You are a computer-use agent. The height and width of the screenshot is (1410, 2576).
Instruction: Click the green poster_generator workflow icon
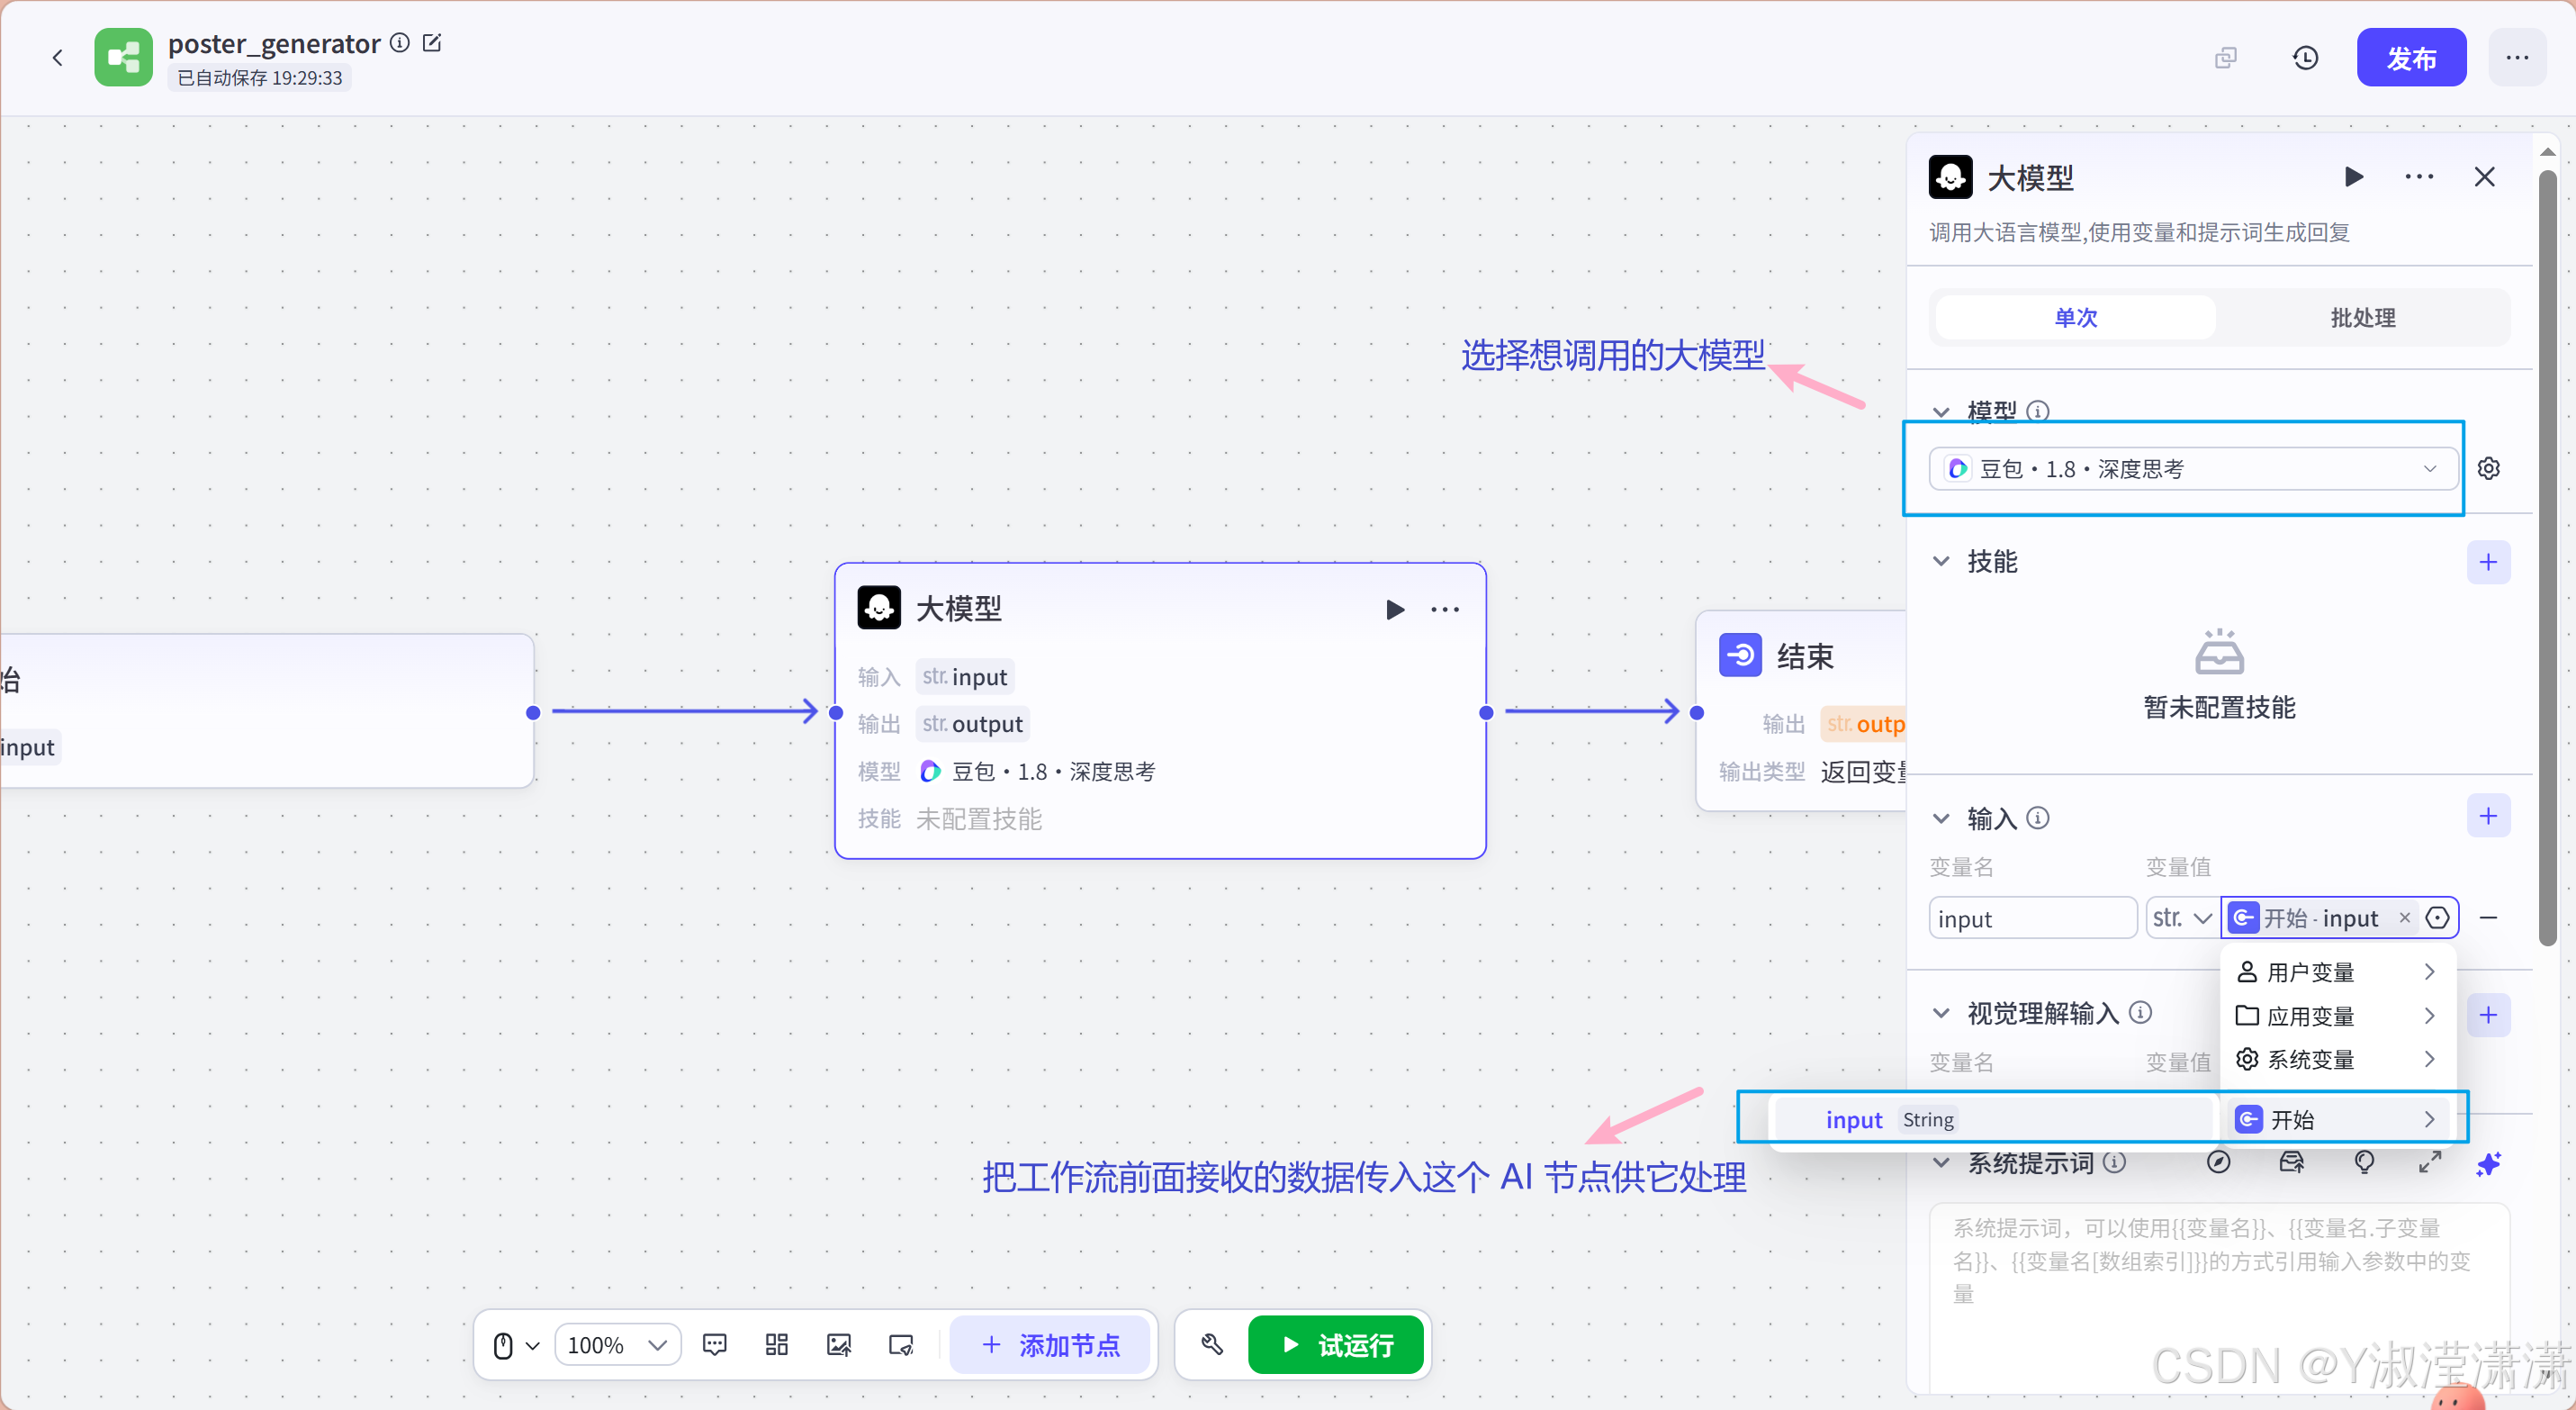point(123,57)
